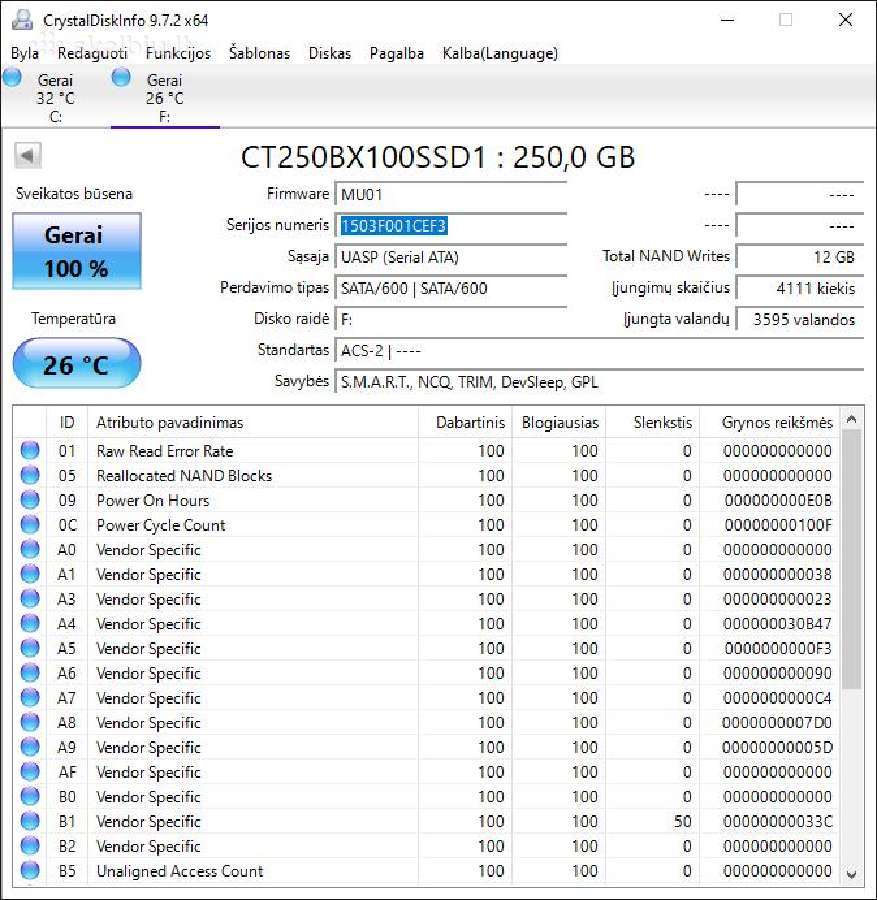The width and height of the screenshot is (877, 900).
Task: Open the Redaguoti menu
Action: tap(92, 53)
